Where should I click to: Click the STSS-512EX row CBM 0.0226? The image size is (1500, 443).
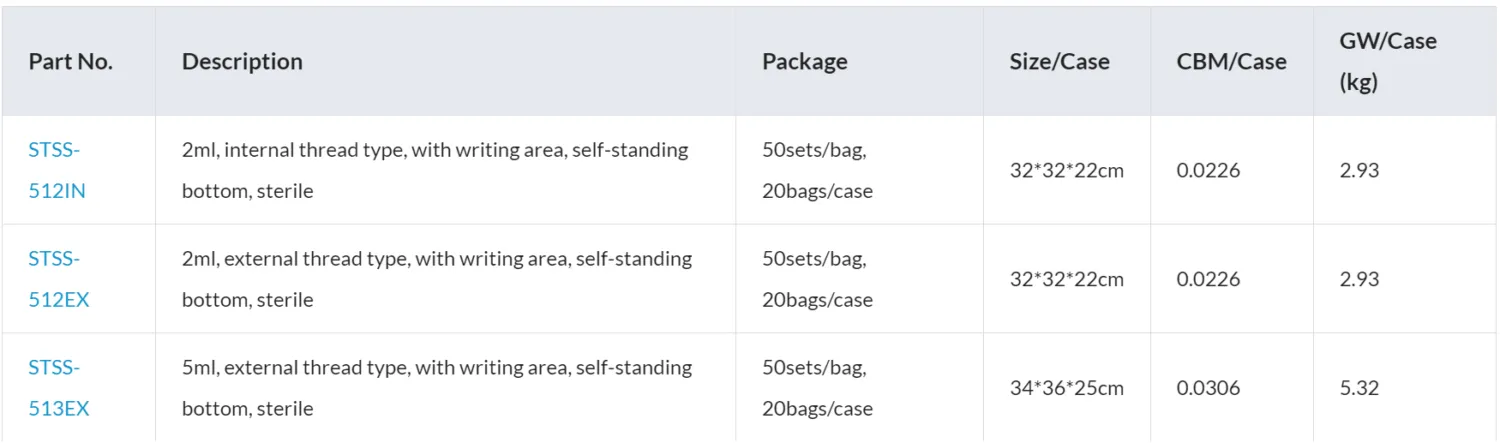point(1208,279)
